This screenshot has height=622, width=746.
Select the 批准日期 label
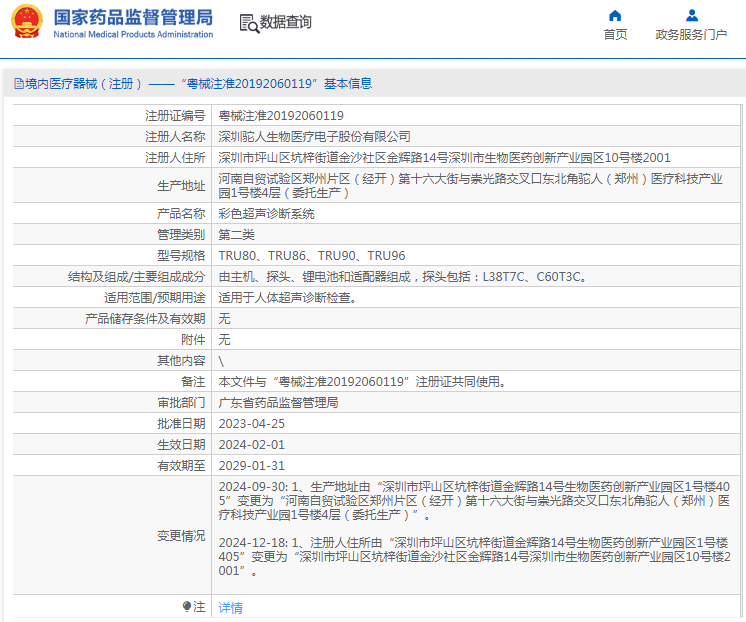[x=181, y=424]
